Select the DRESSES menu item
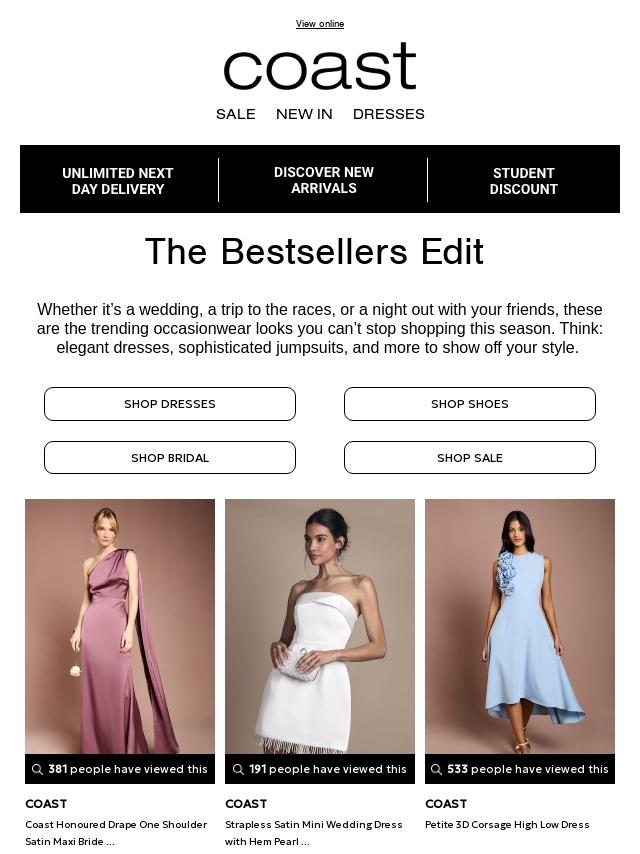This screenshot has height=854, width=640. coord(388,114)
